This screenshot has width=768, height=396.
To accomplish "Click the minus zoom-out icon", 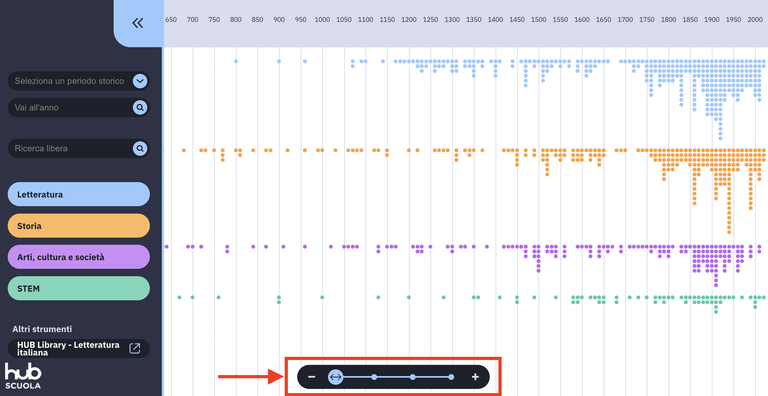I will (312, 377).
